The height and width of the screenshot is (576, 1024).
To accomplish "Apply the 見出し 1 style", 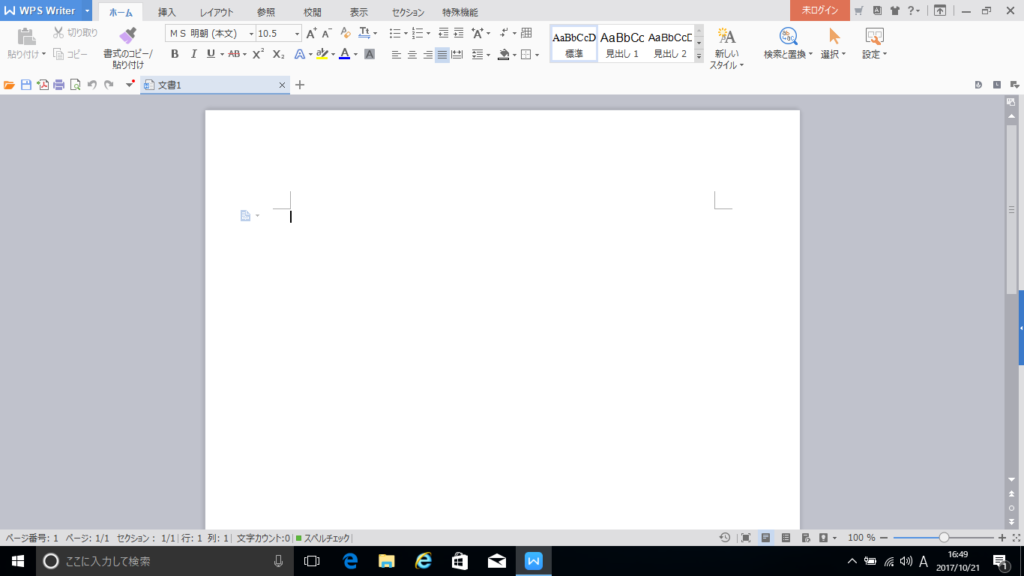I will (622, 43).
